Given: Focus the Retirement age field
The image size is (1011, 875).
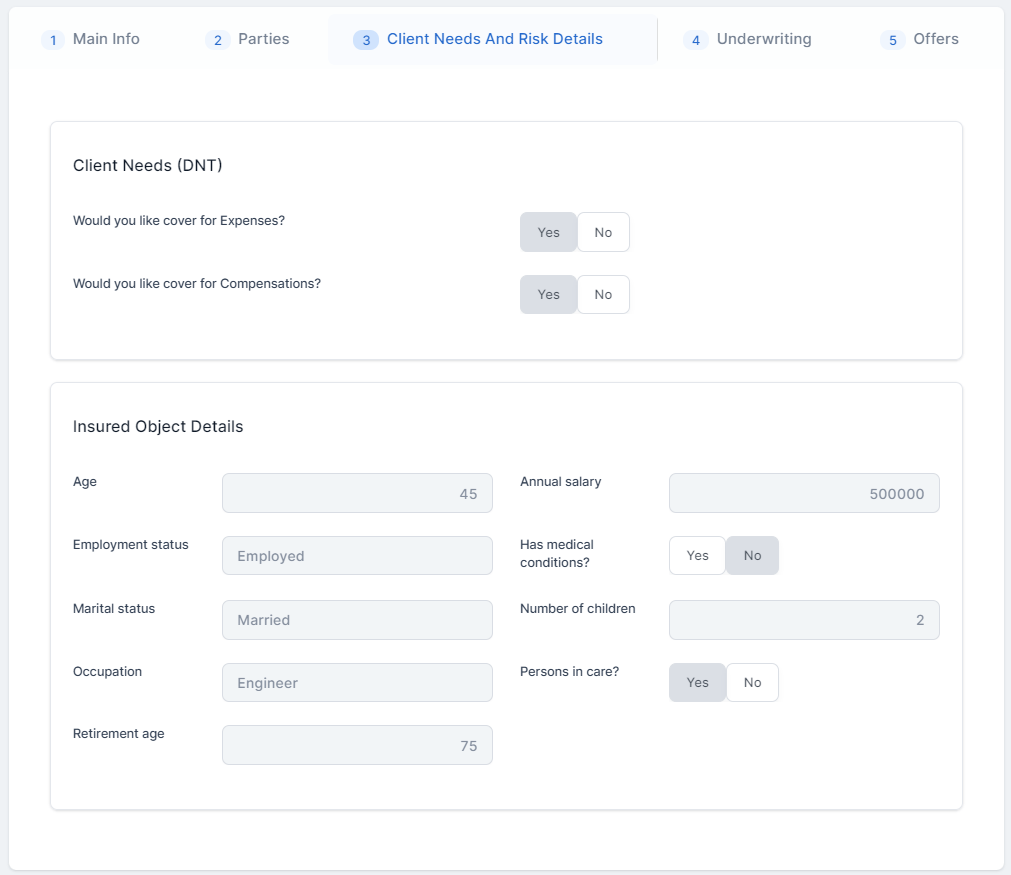Looking at the screenshot, I should (x=357, y=745).
